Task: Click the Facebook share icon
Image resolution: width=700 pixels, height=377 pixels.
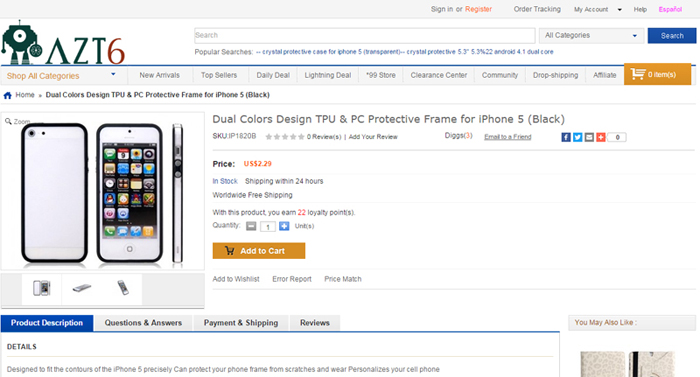Action: [566, 137]
